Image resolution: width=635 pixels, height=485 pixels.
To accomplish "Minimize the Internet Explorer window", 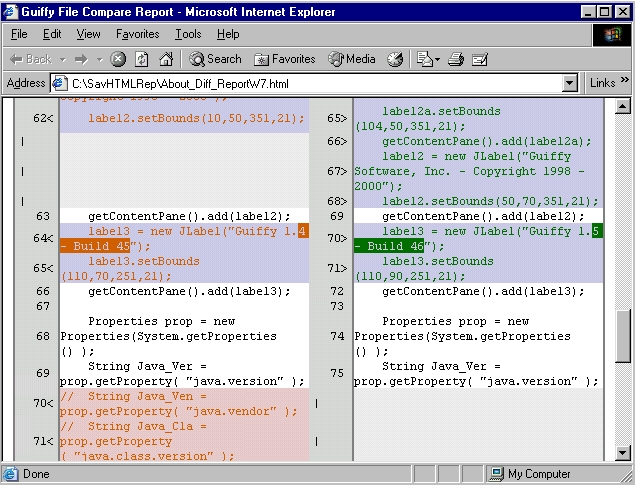I will click(x=588, y=12).
